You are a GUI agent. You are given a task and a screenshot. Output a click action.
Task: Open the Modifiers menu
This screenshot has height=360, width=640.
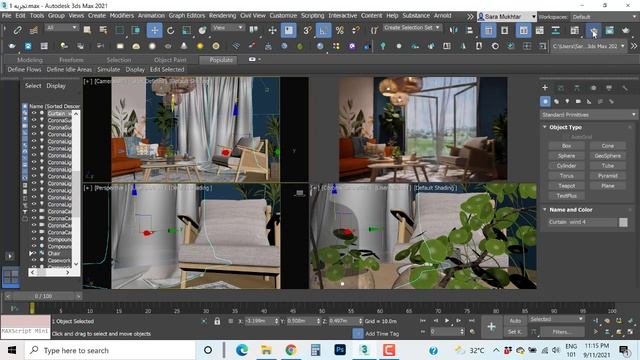(122, 16)
